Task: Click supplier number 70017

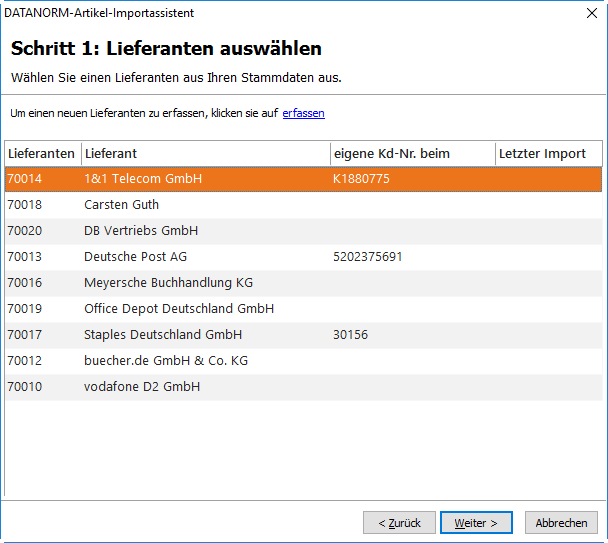Action: click(24, 335)
